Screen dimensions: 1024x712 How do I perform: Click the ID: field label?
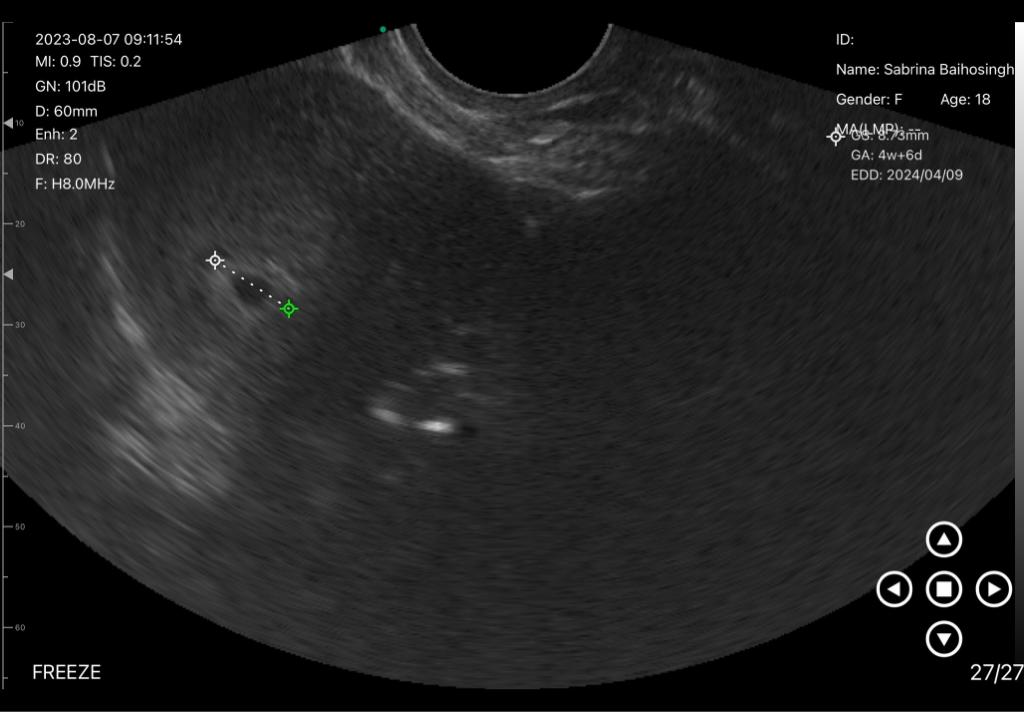pos(845,40)
